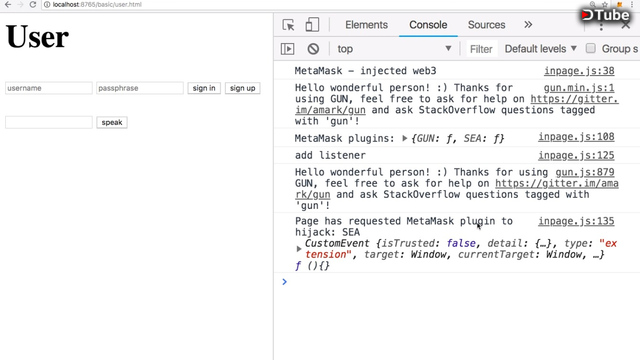This screenshot has height=360, width=640.
Task: Open the gun.js:879 source link
Action: tap(584, 172)
